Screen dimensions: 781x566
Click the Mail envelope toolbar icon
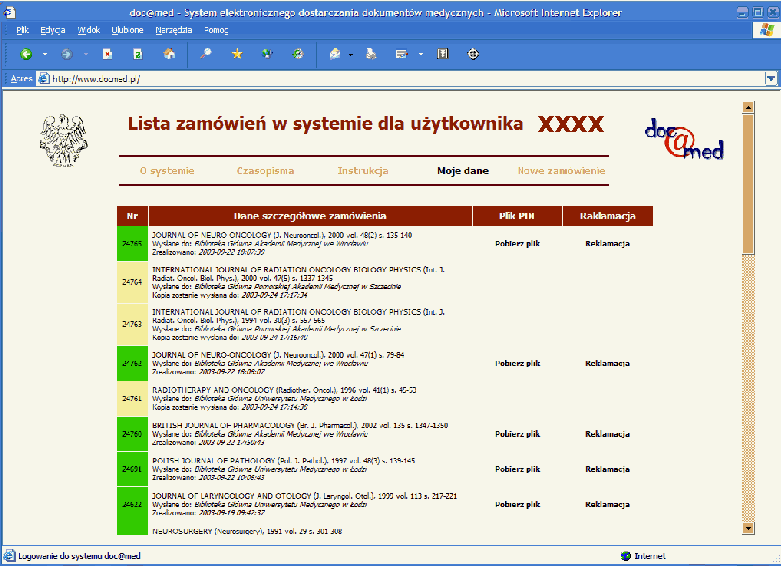[x=335, y=54]
